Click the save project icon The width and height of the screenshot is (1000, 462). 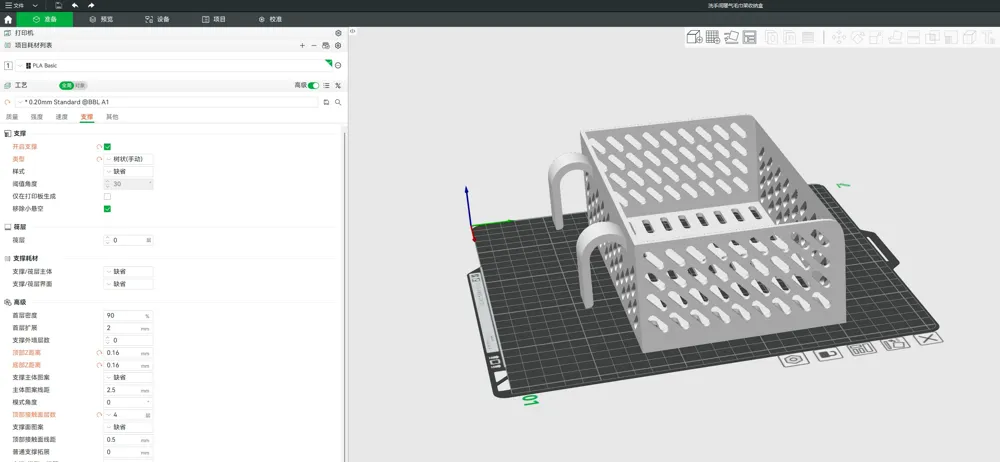58,5
